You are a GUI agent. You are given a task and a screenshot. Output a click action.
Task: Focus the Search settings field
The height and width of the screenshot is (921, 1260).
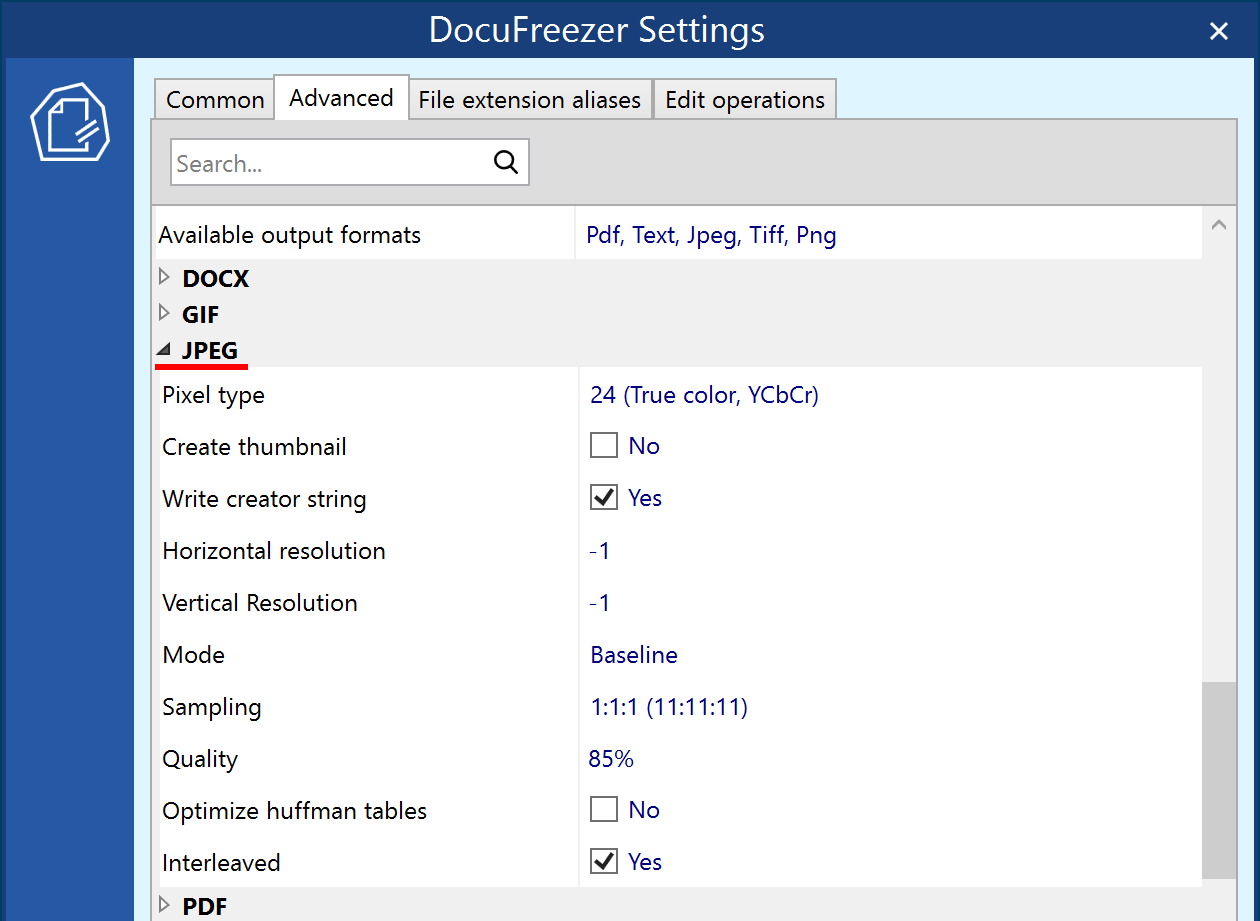click(350, 162)
